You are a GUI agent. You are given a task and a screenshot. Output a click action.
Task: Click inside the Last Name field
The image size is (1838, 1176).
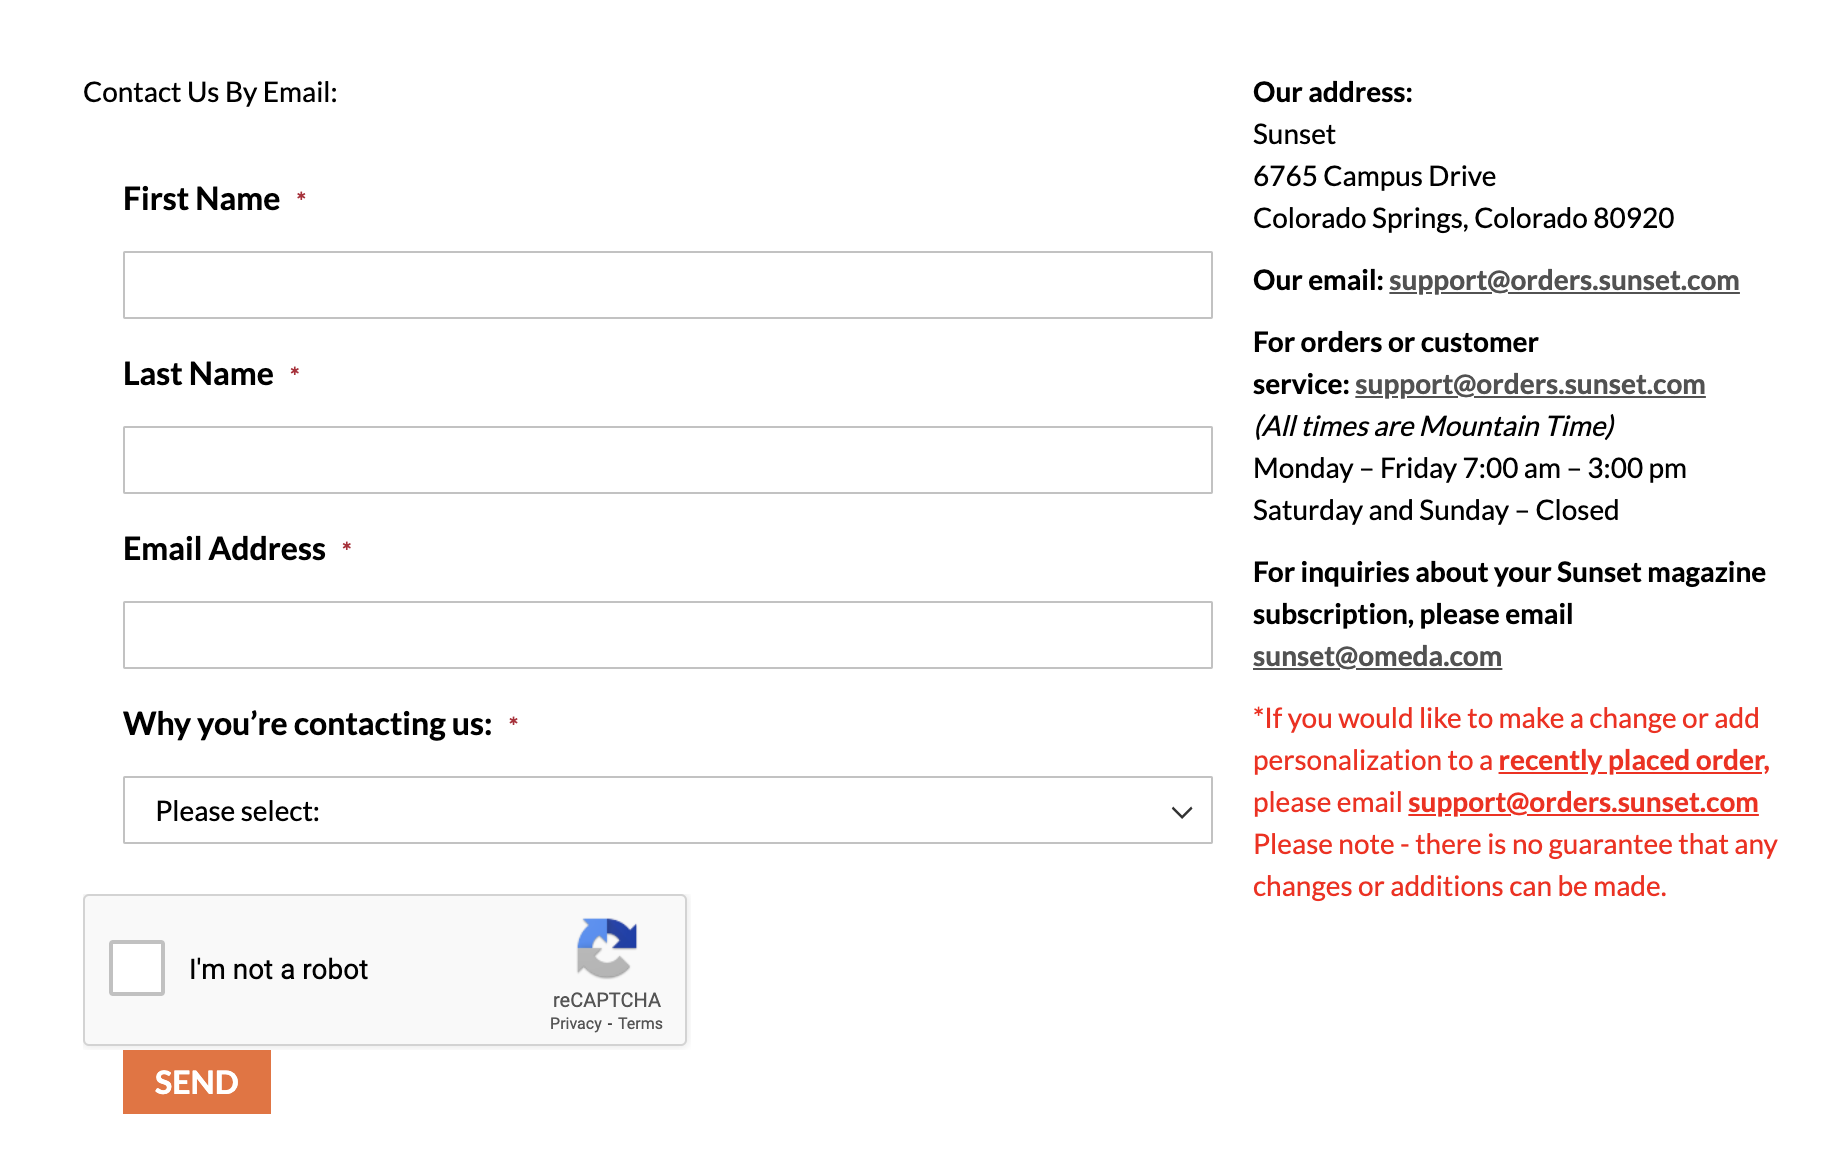[667, 460]
